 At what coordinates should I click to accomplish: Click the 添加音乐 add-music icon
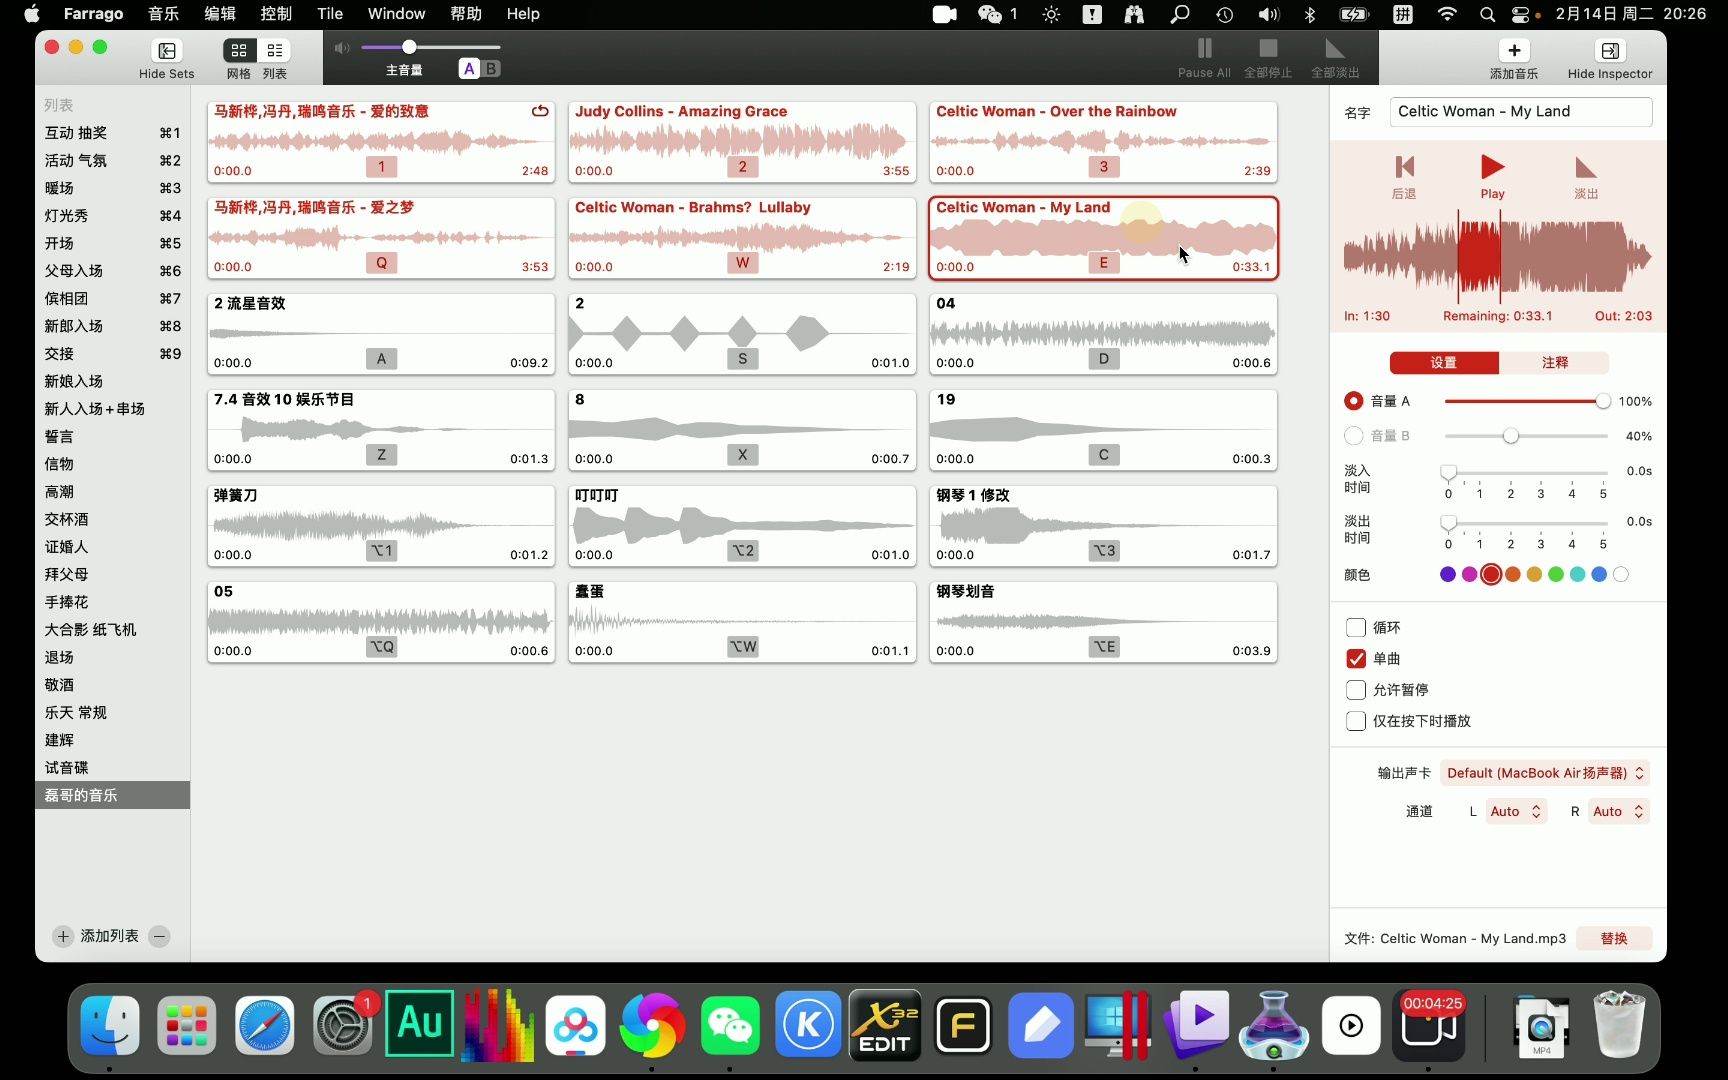[1514, 48]
